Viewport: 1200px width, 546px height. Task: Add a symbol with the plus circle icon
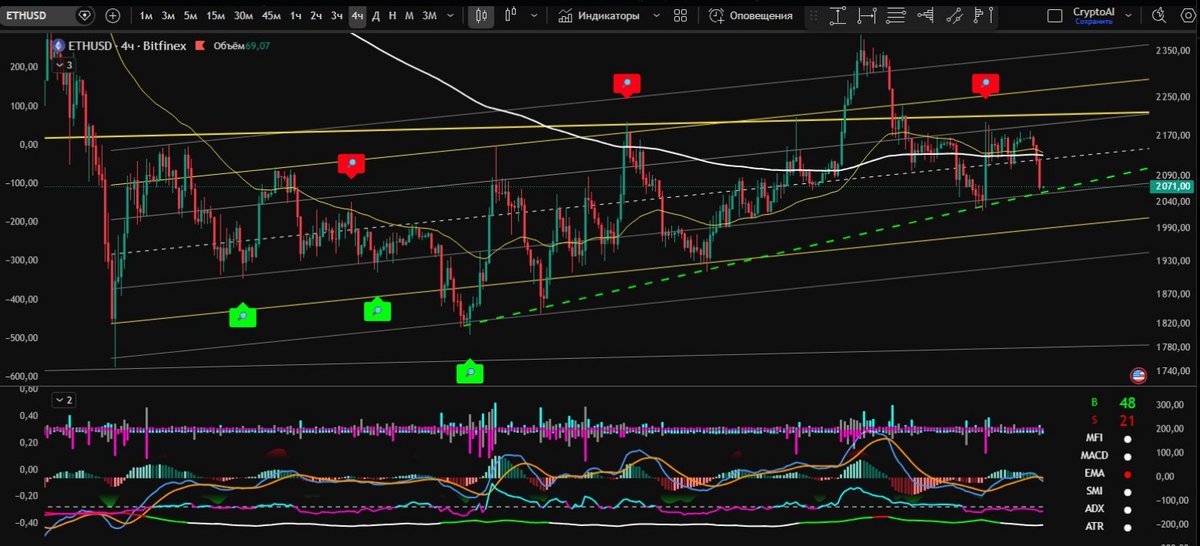[x=113, y=16]
